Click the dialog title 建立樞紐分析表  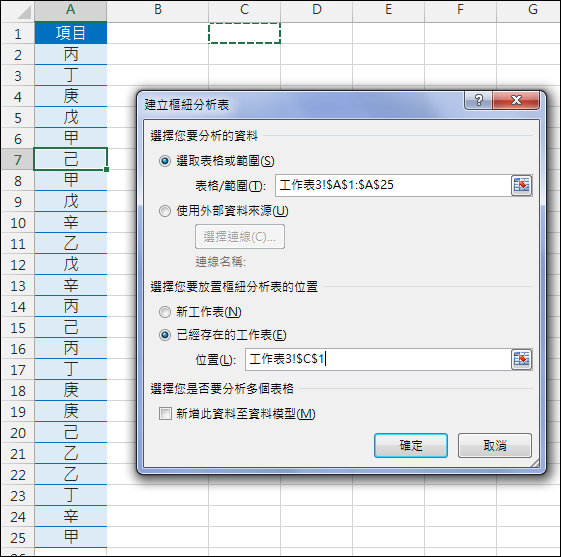pos(186,105)
